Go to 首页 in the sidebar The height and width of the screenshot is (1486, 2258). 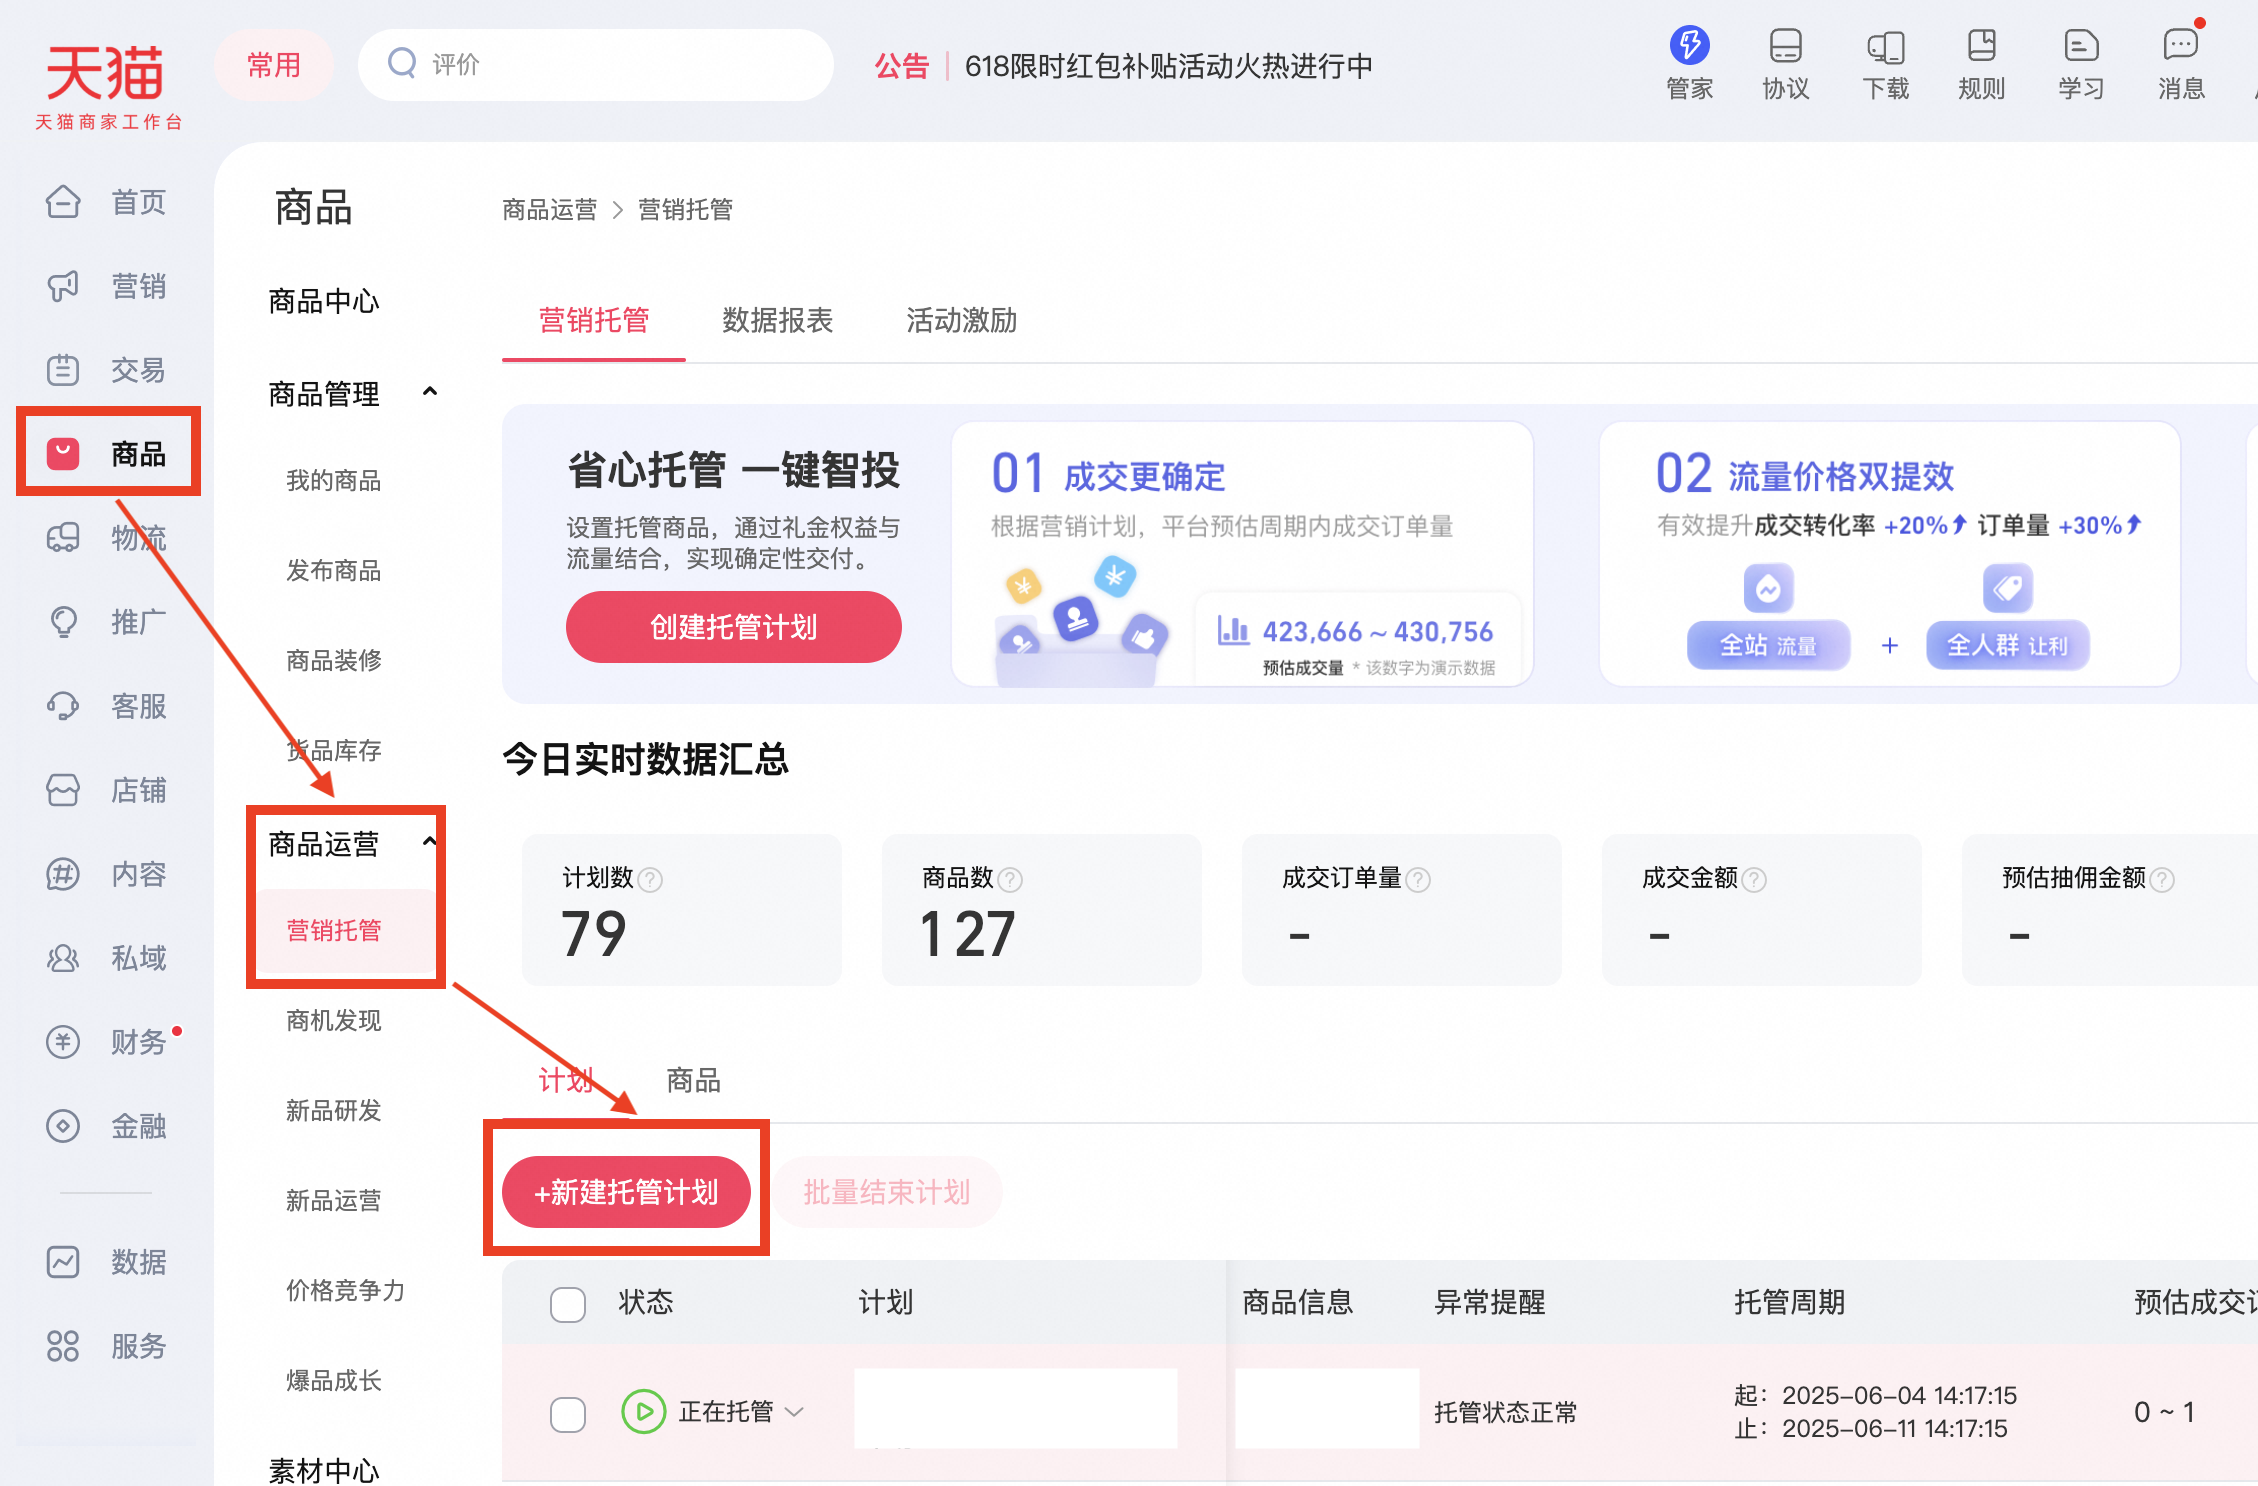pyautogui.click(x=107, y=202)
